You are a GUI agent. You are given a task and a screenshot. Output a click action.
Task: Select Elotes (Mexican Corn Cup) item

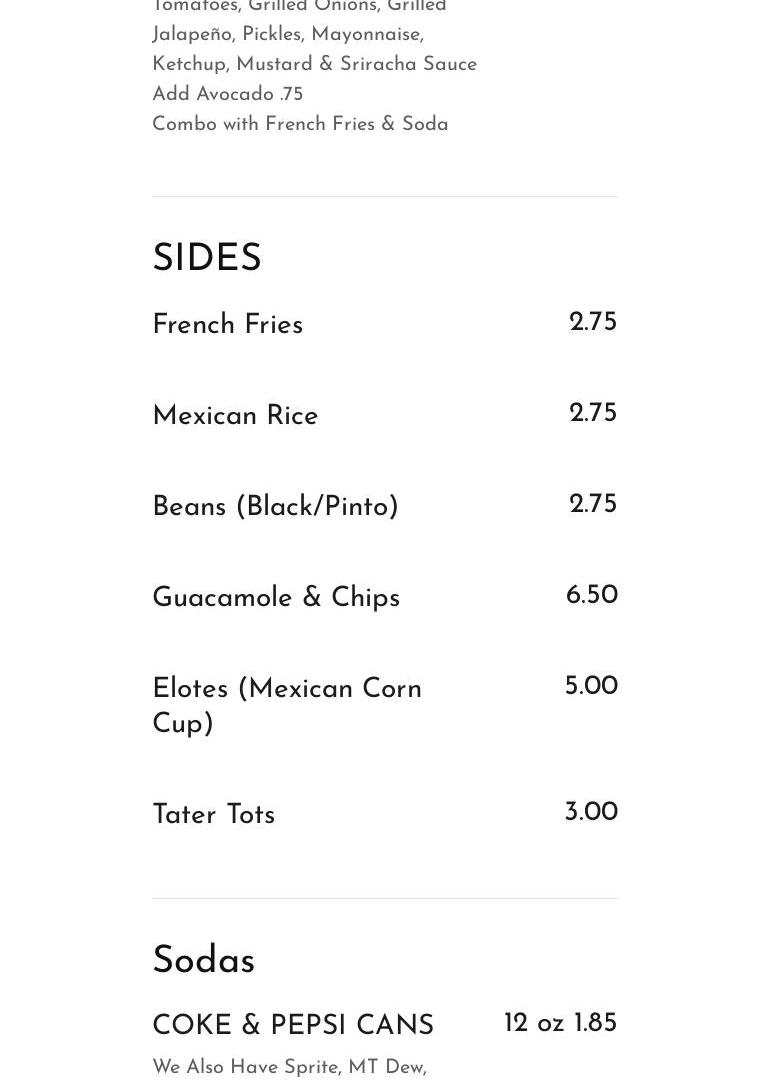287,706
